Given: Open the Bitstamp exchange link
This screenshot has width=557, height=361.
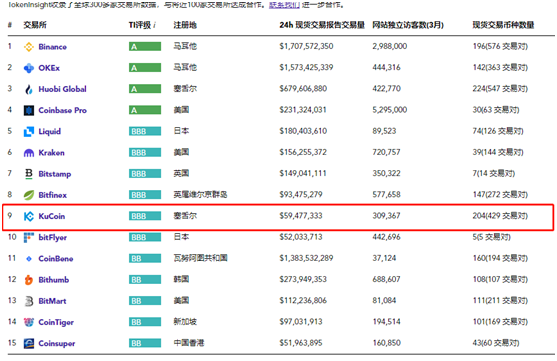Looking at the screenshot, I should [x=55, y=174].
